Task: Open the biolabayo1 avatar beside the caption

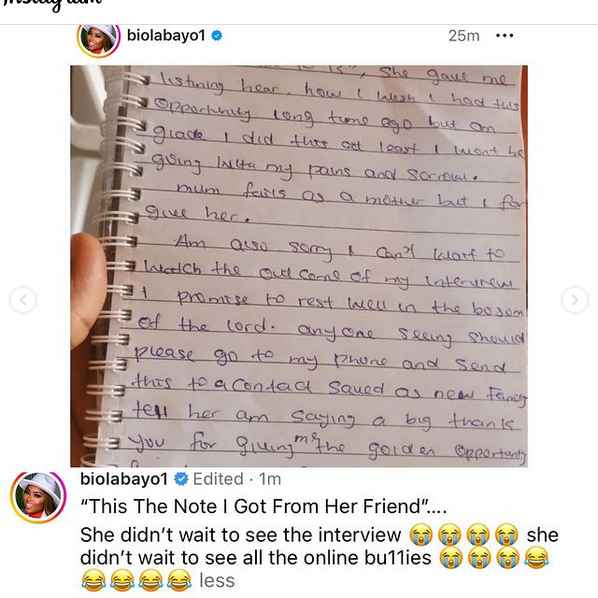Action: tap(38, 497)
